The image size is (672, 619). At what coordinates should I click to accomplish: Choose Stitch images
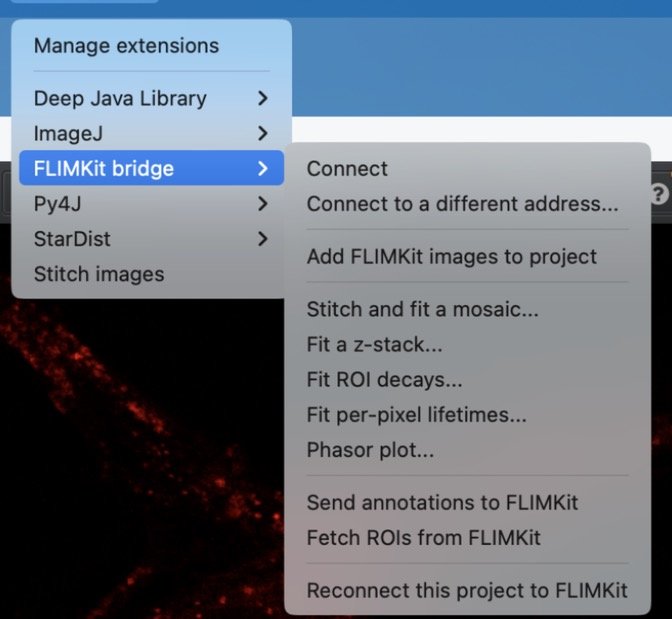pos(152,274)
